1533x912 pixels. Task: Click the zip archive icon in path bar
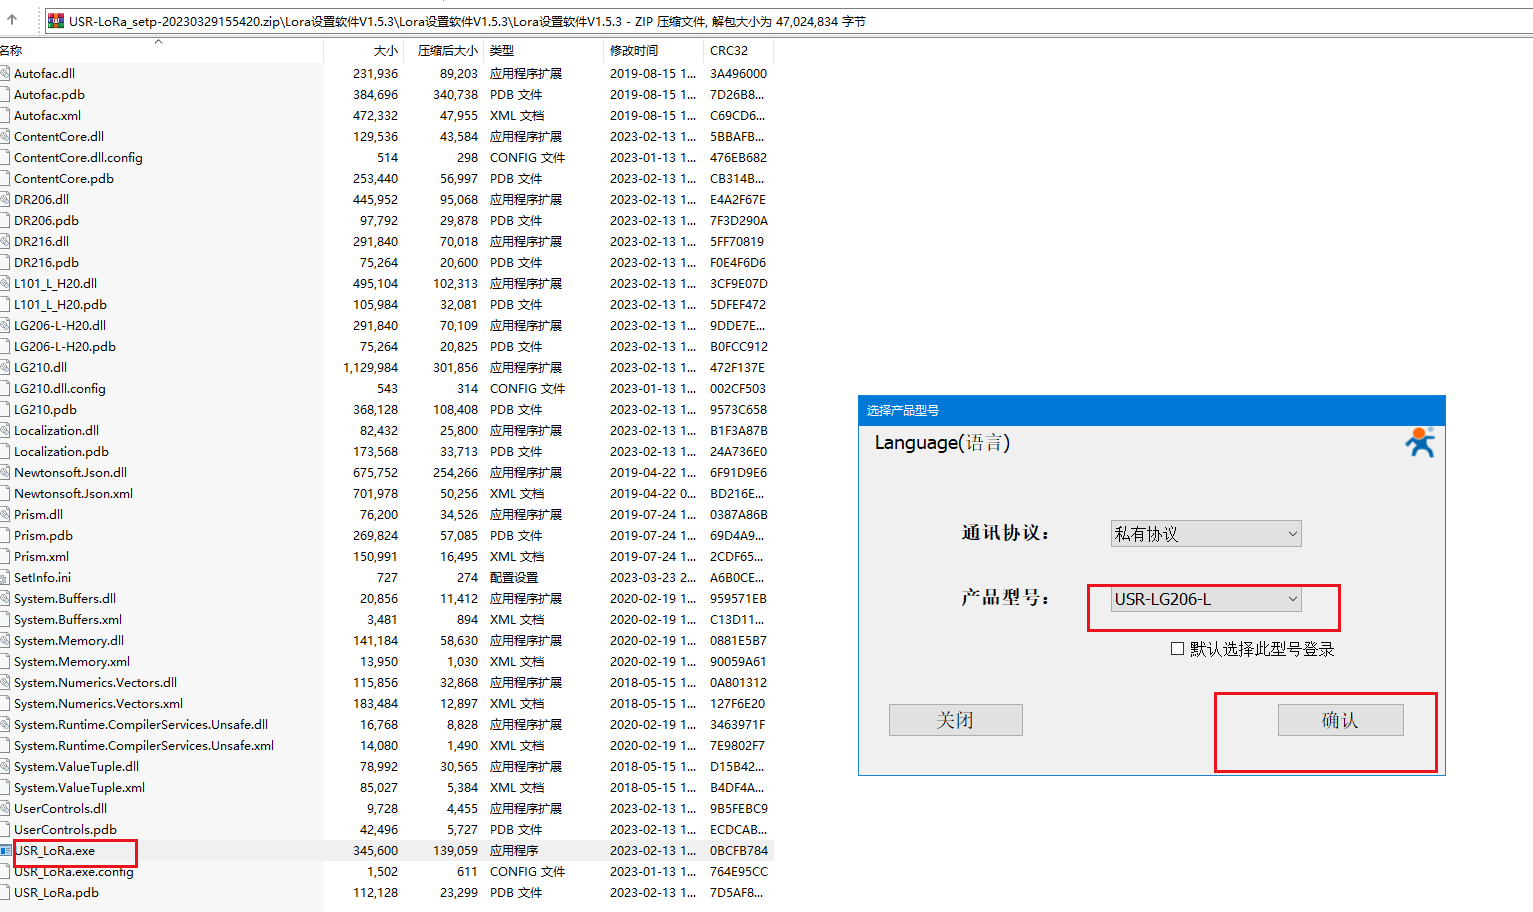56,21
